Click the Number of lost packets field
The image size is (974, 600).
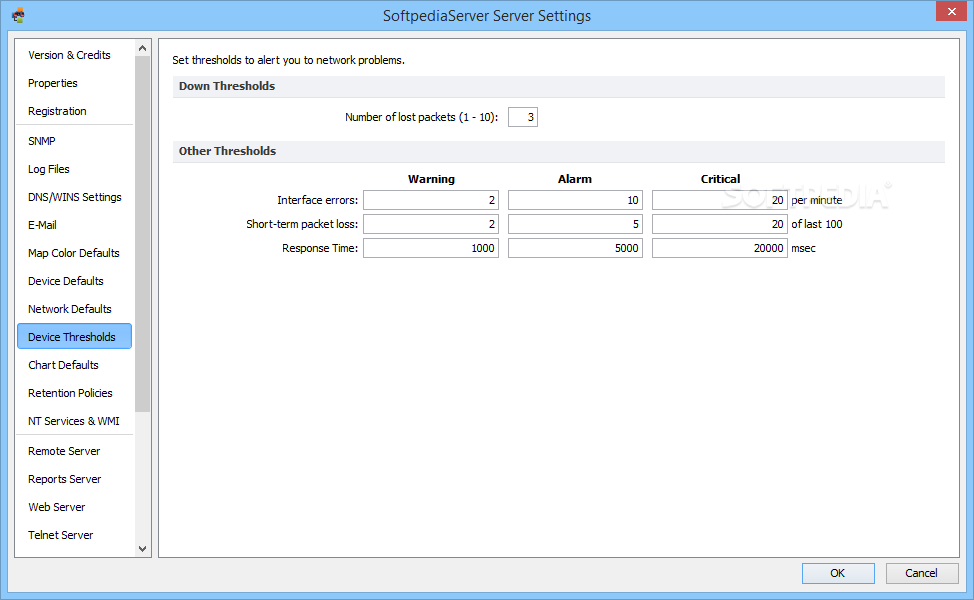[x=522, y=117]
